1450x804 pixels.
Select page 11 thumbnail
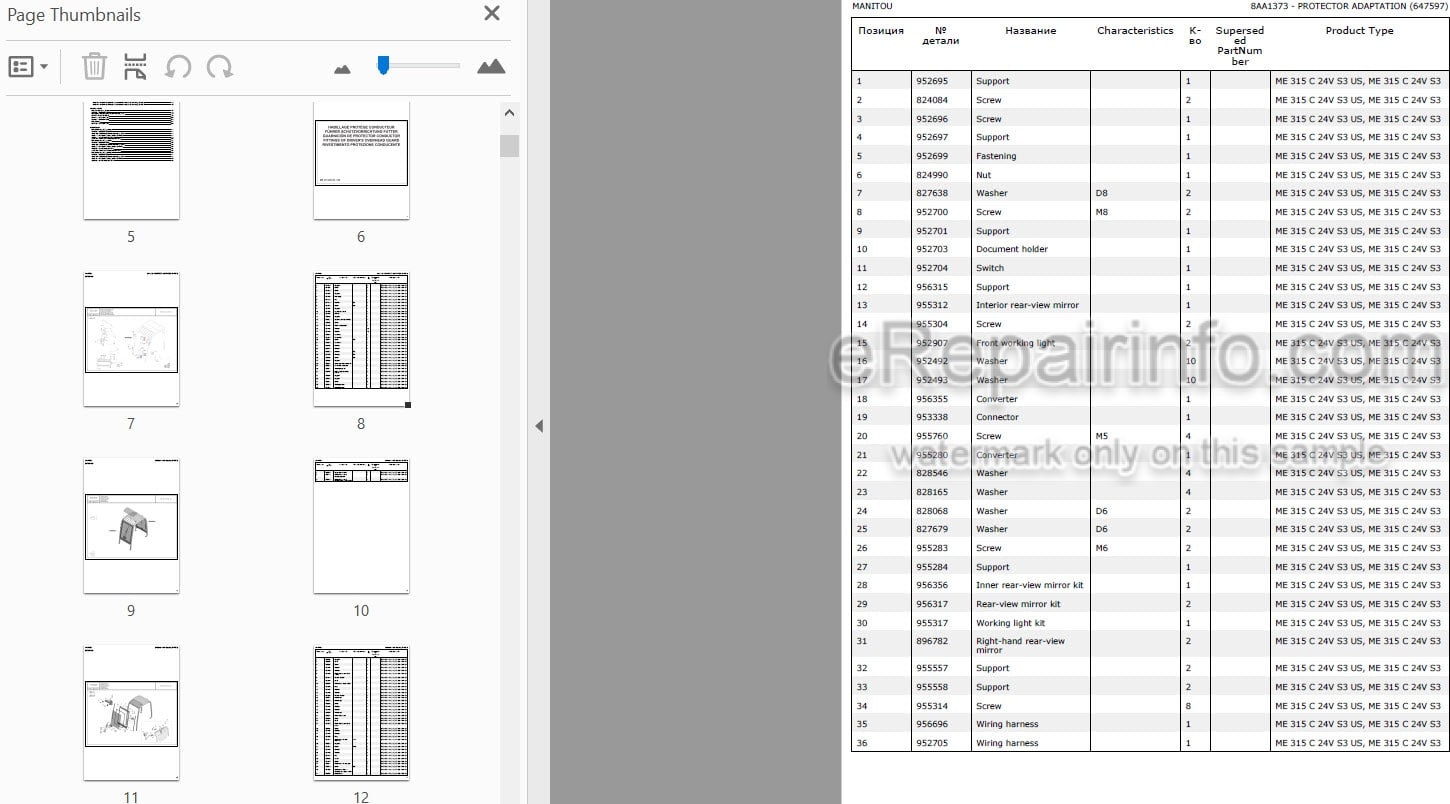point(131,712)
